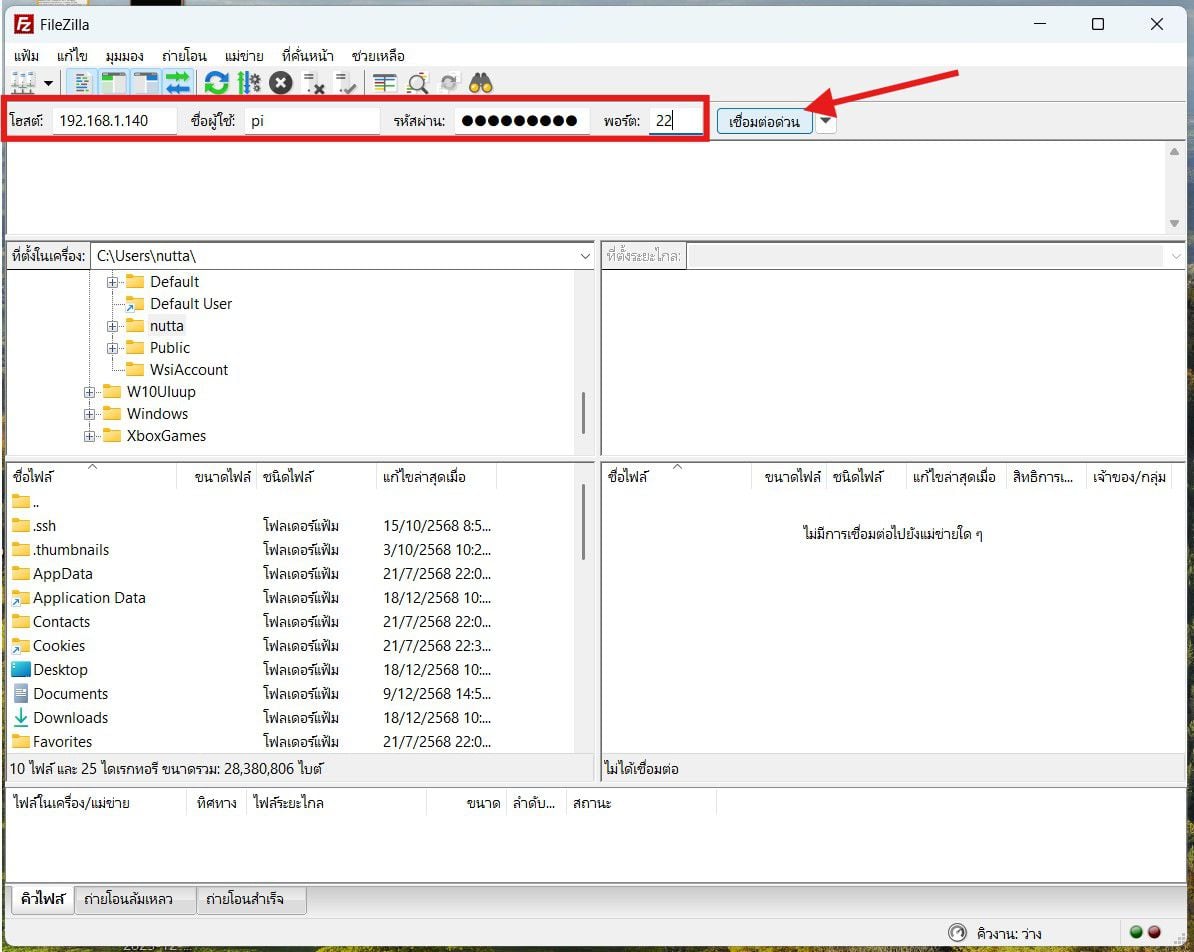
Task: Toggle remote directory tree display
Action: tap(145, 82)
